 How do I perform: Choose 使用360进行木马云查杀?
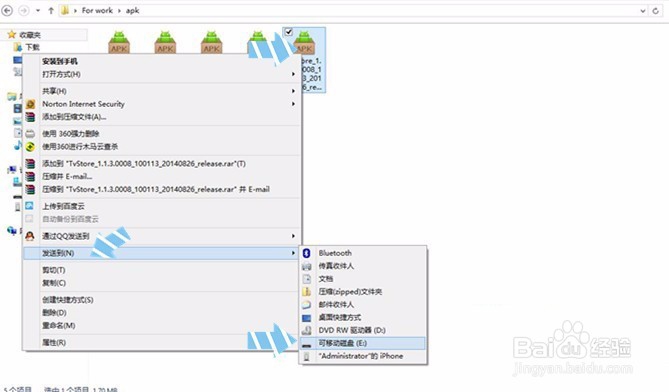(162, 147)
